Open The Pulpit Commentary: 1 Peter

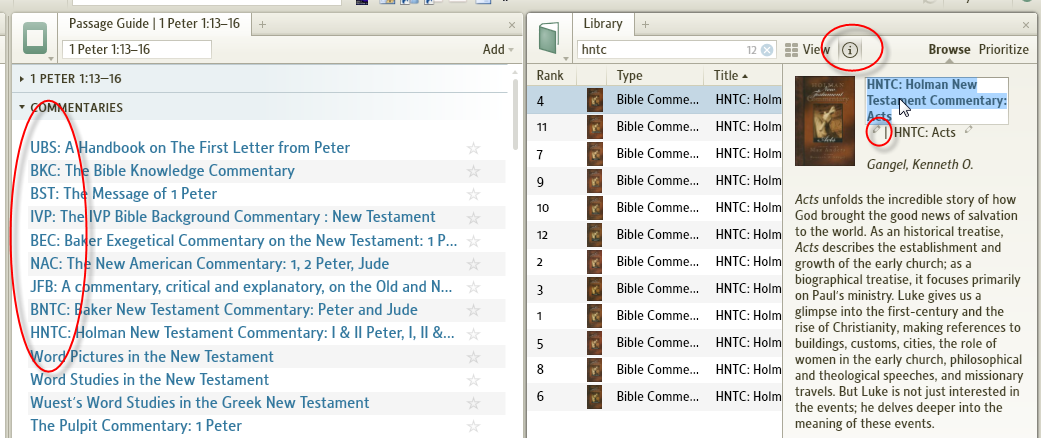tap(136, 426)
